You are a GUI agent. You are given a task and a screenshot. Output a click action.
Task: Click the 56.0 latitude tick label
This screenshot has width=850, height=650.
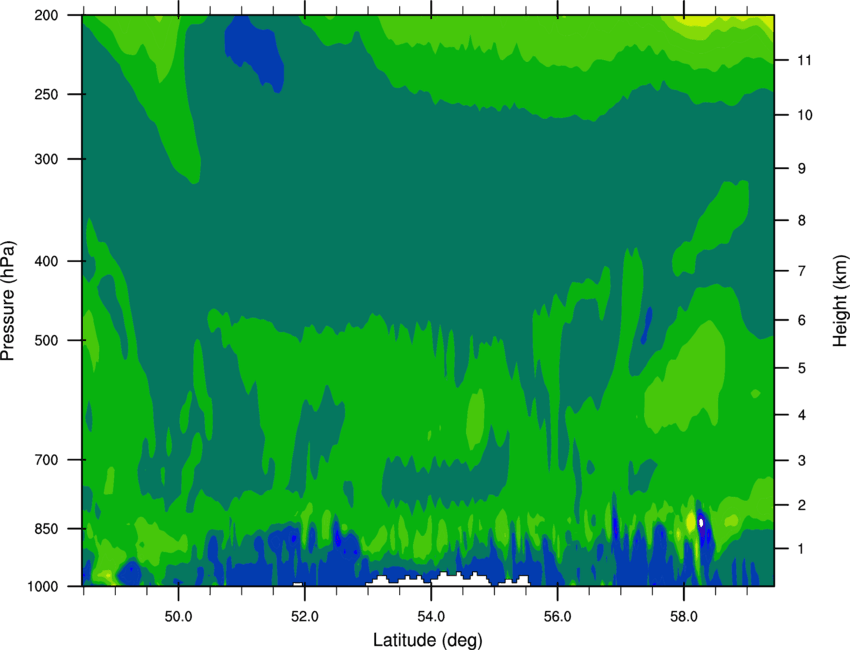pos(558,617)
